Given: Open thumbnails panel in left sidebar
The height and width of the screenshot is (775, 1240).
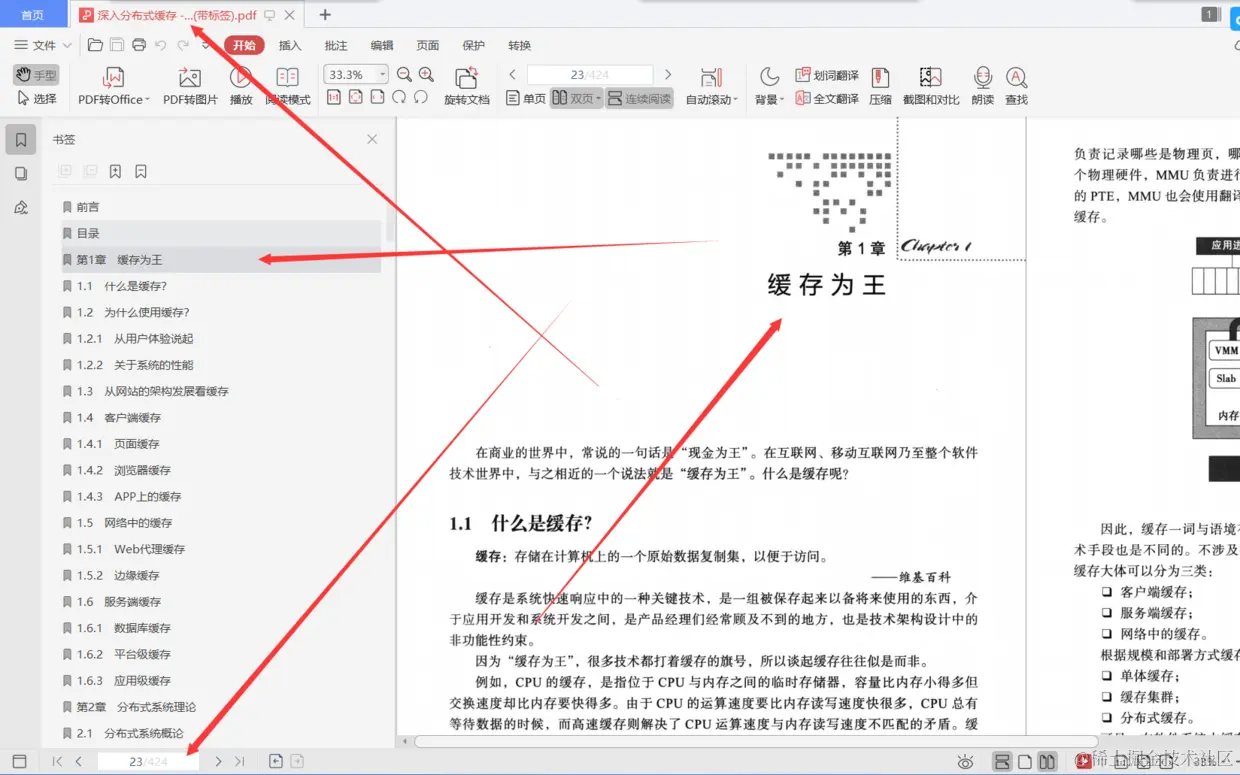Looking at the screenshot, I should tap(21, 174).
